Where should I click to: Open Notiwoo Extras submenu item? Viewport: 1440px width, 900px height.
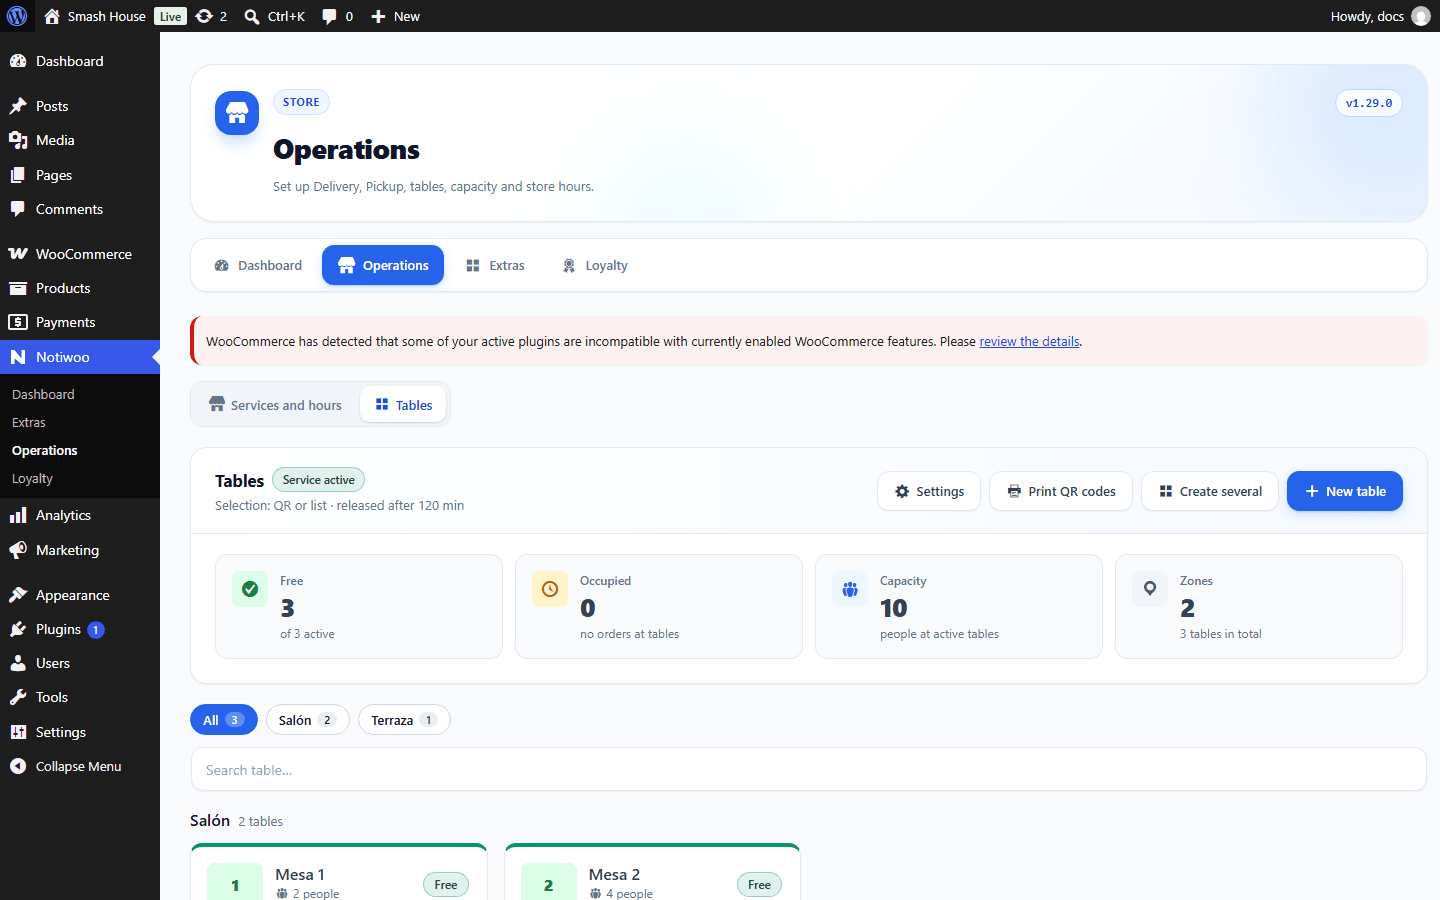[x=29, y=423]
